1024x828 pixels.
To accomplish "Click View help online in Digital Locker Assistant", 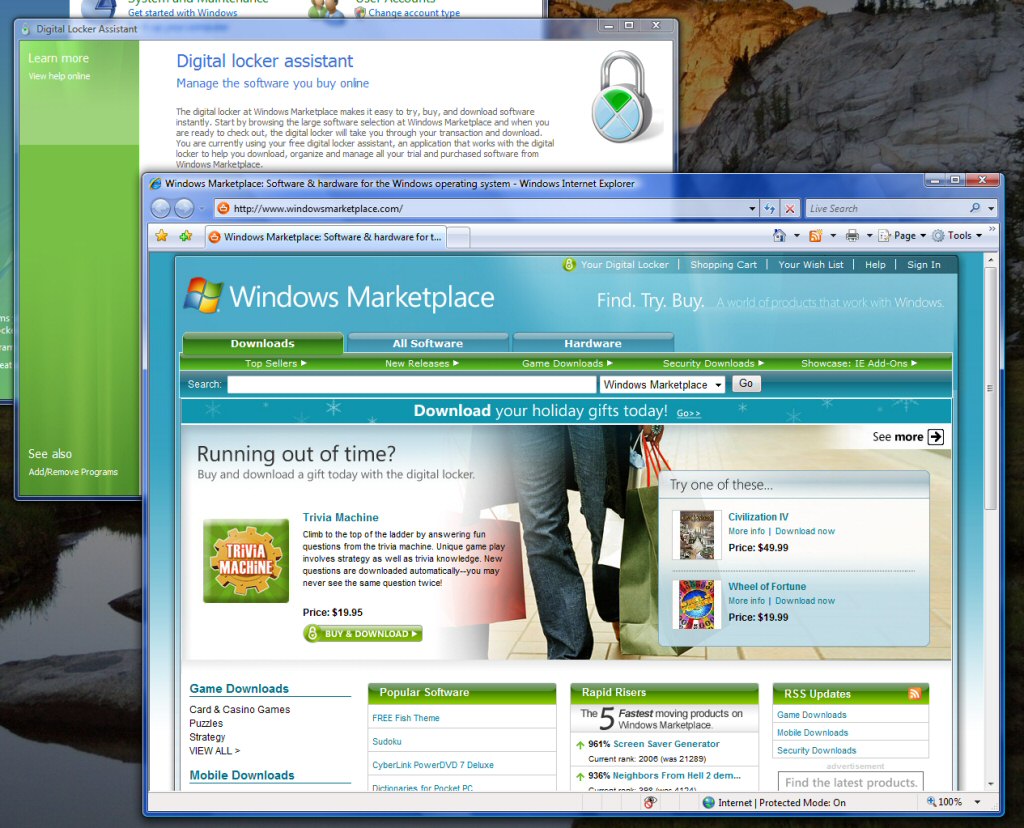I will click(x=59, y=76).
